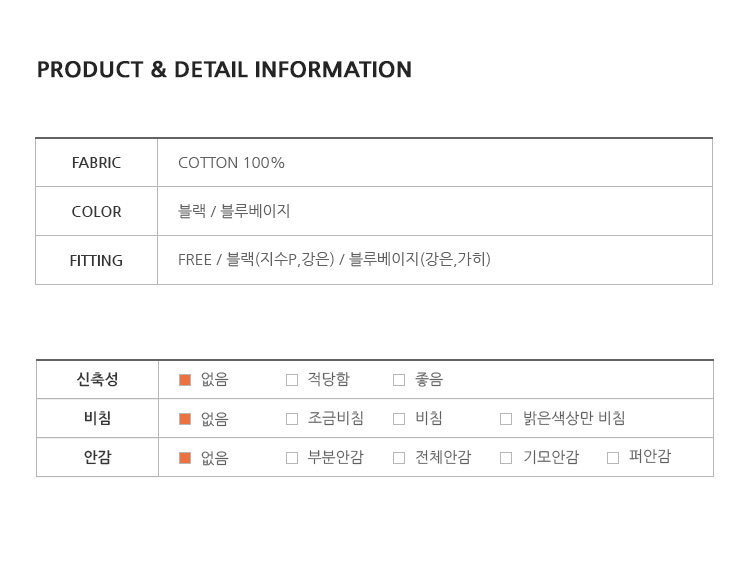Select the 적당함 checkbox for 신축성
The height and width of the screenshot is (563, 750).
[x=292, y=380]
